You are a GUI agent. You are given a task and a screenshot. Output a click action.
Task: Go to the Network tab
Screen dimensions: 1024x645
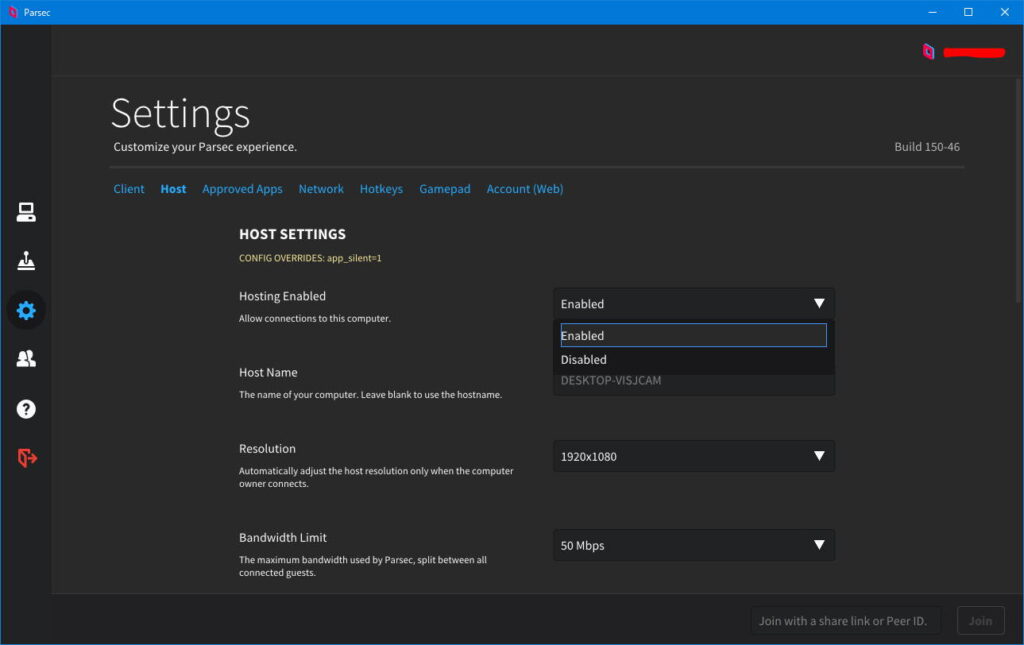click(x=321, y=189)
